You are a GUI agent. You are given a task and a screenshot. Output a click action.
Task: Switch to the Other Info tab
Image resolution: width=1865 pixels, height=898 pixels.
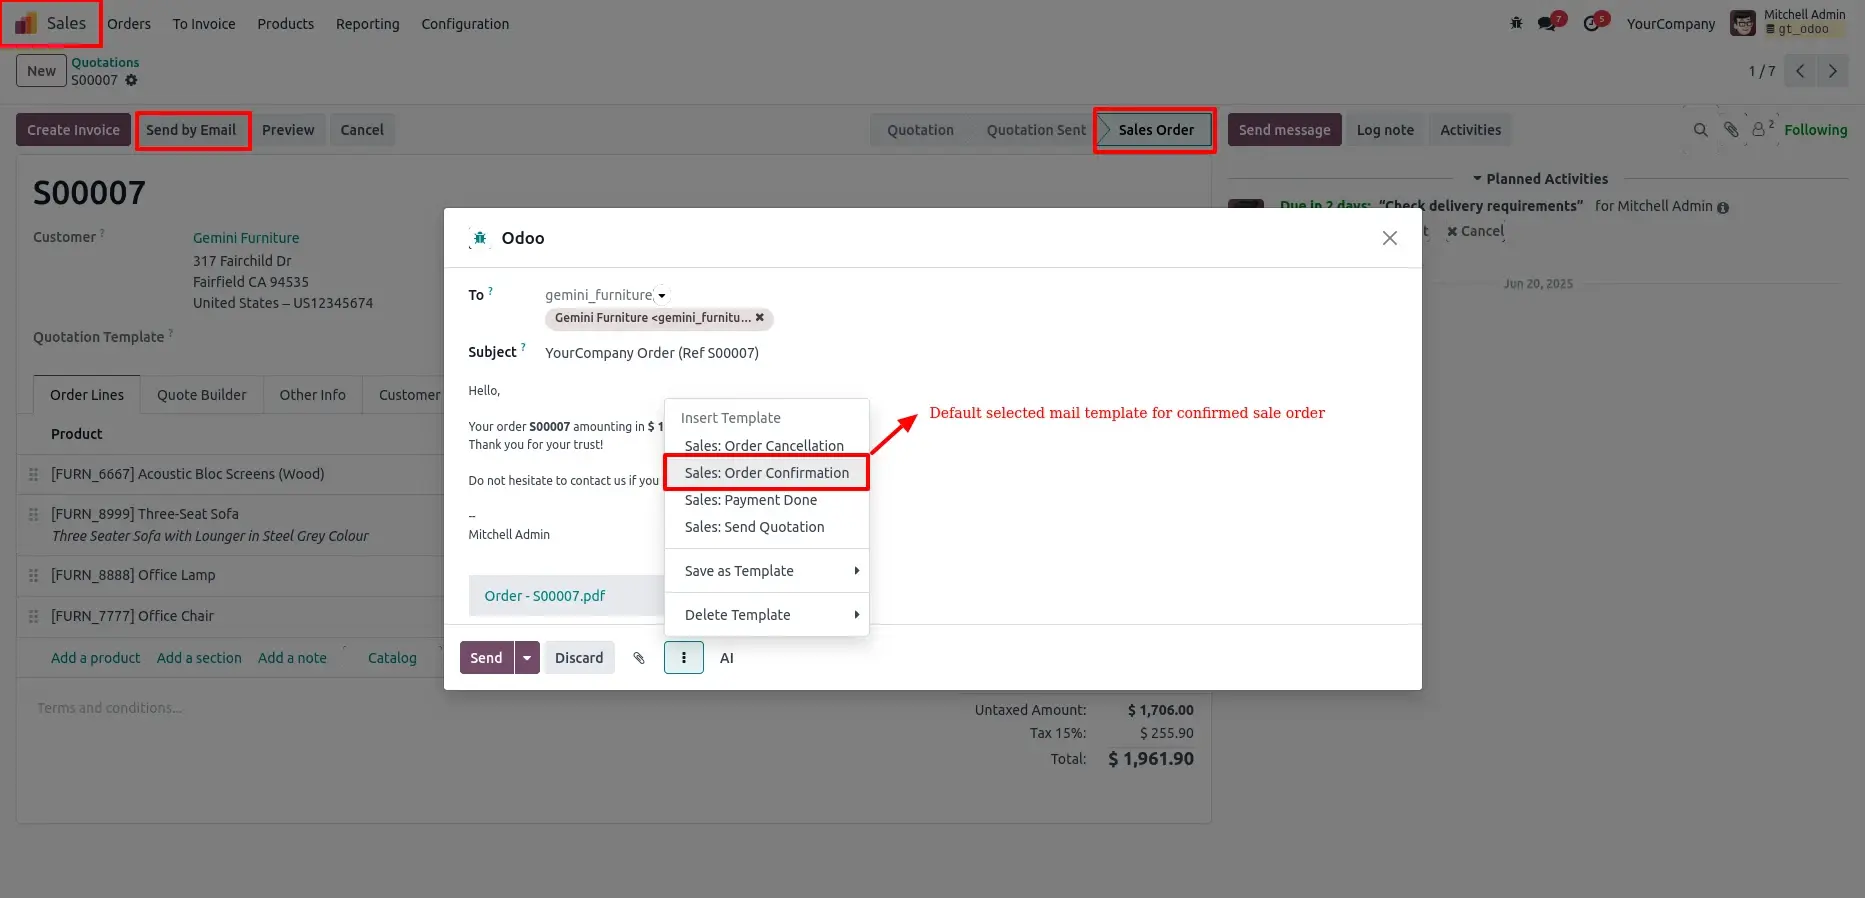[x=313, y=395]
